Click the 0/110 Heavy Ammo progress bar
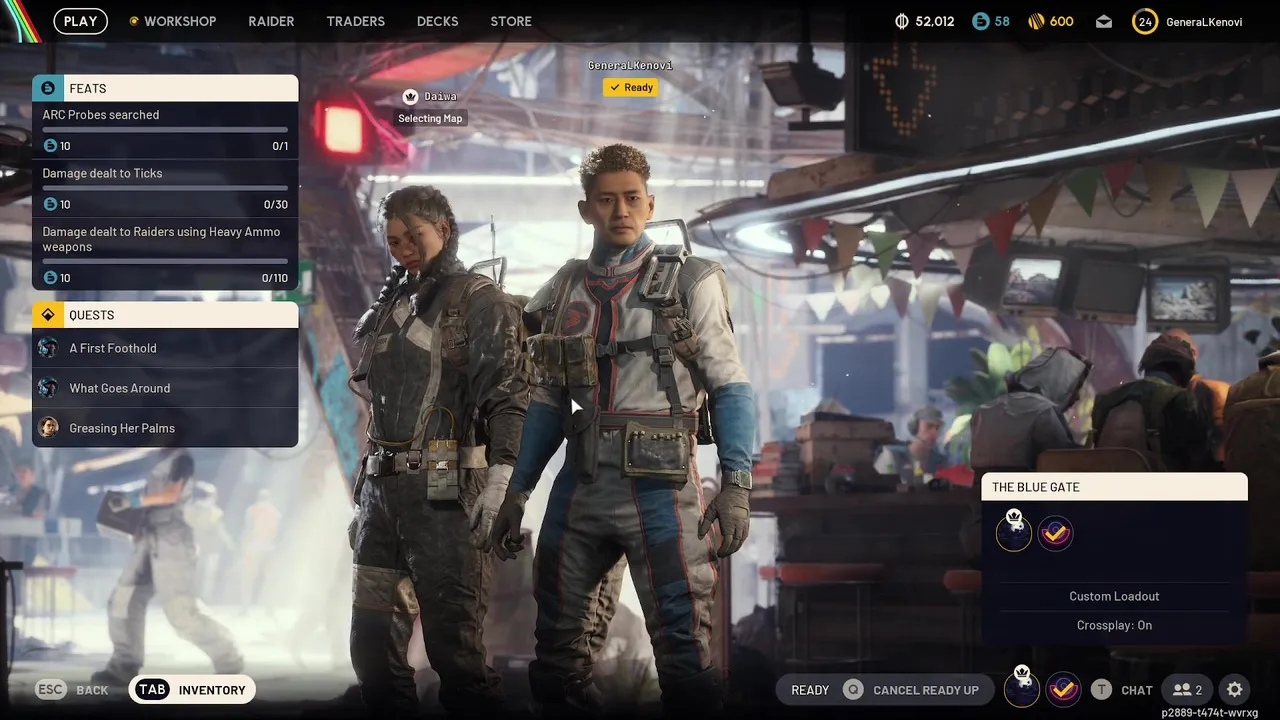 tap(165, 262)
